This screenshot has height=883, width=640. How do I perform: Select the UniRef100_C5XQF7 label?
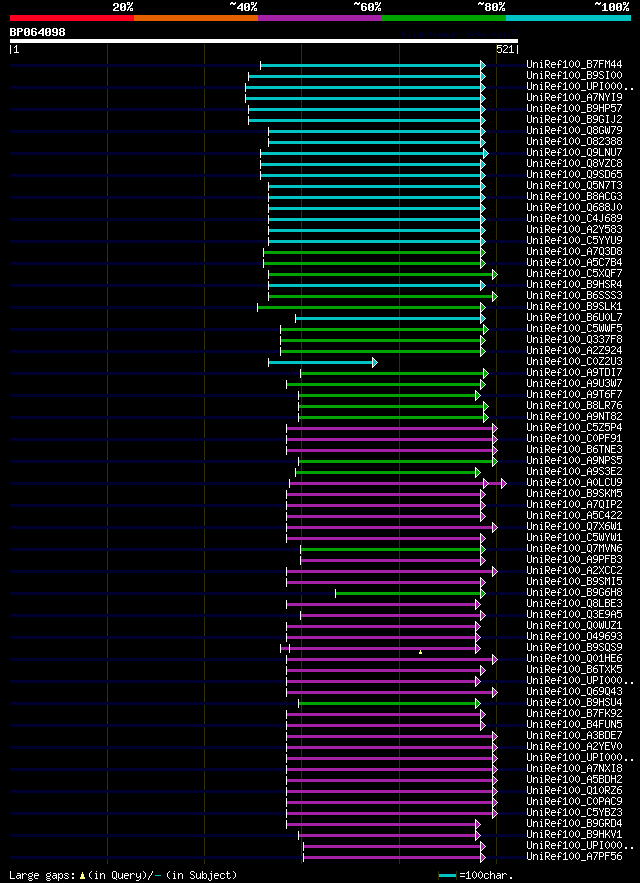(x=574, y=273)
